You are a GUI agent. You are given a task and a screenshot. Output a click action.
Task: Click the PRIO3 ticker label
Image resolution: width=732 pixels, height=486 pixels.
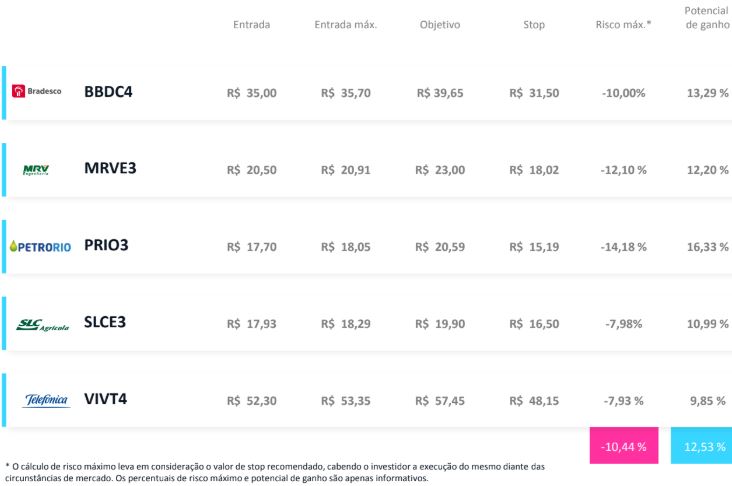click(106, 245)
